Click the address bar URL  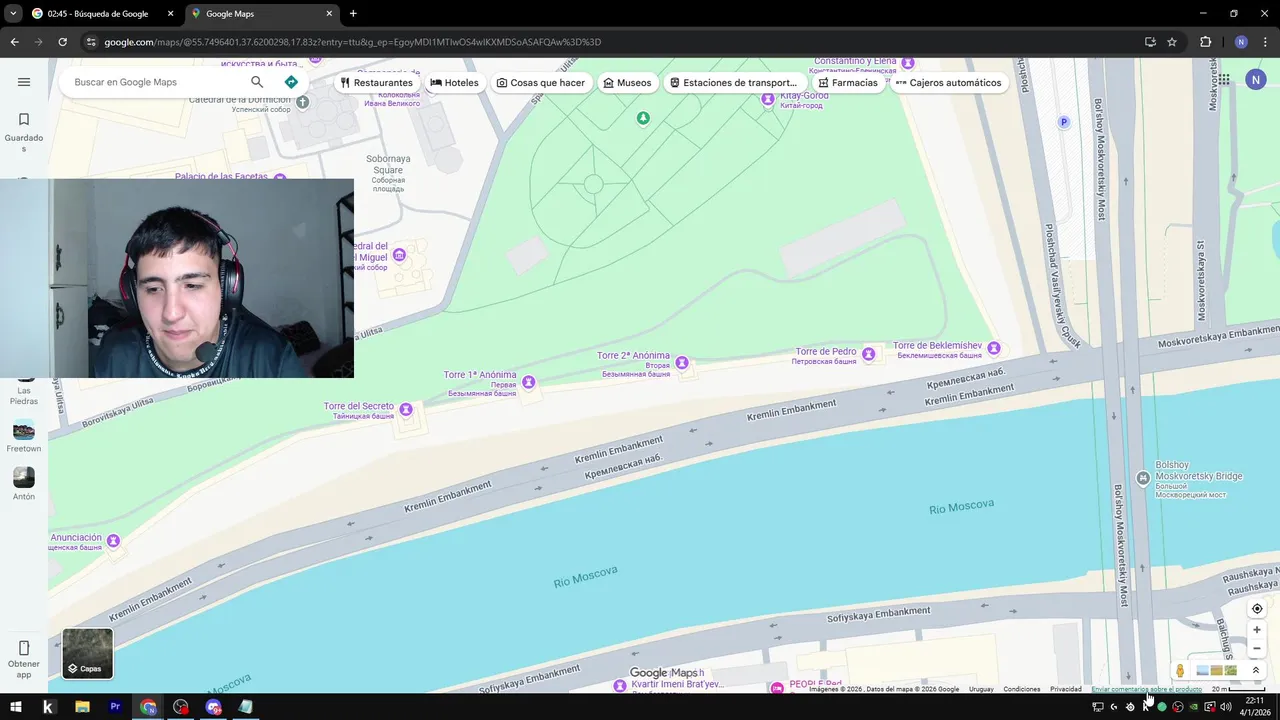tap(353, 42)
